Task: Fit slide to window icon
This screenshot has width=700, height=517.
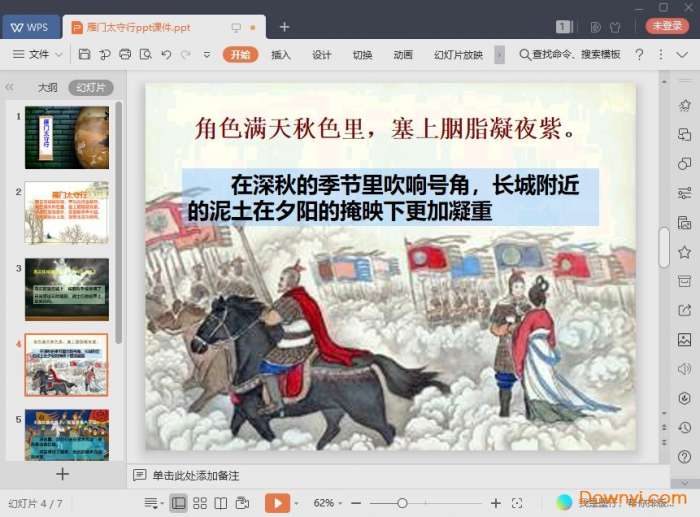Action: pos(517,503)
